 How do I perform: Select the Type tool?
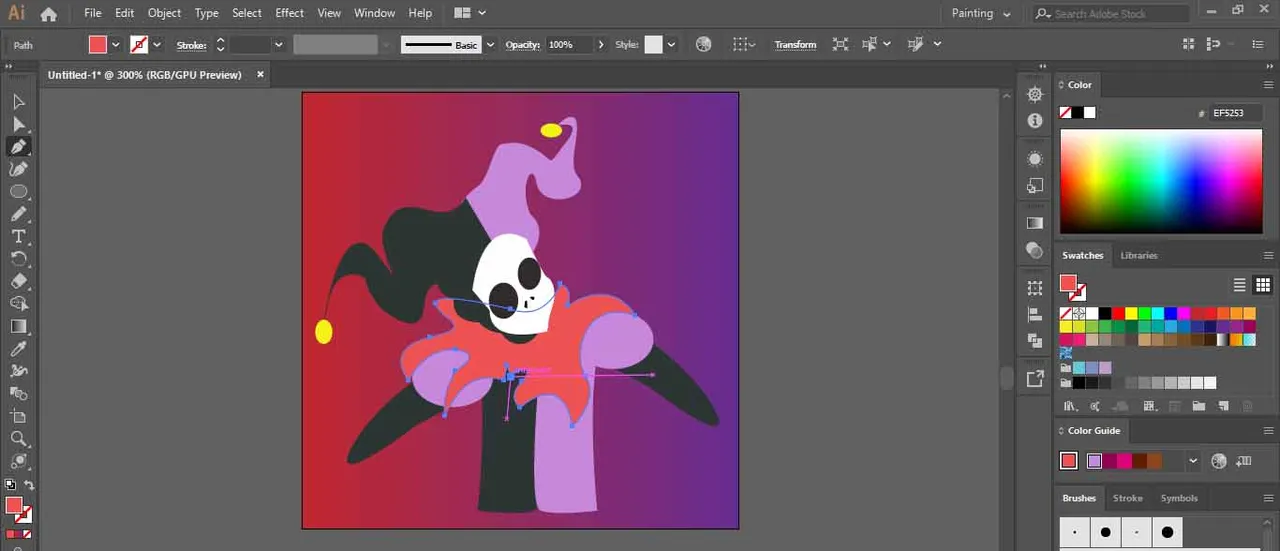(x=18, y=236)
